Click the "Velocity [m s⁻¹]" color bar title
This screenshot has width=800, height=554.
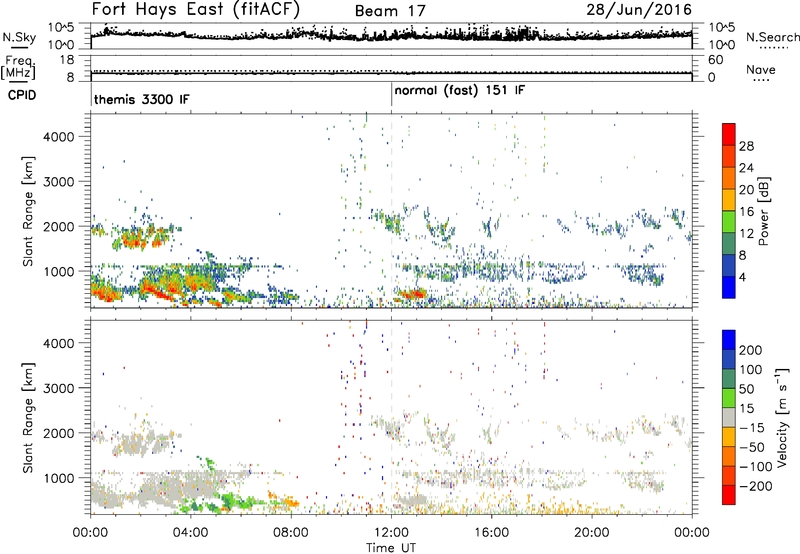(782, 417)
